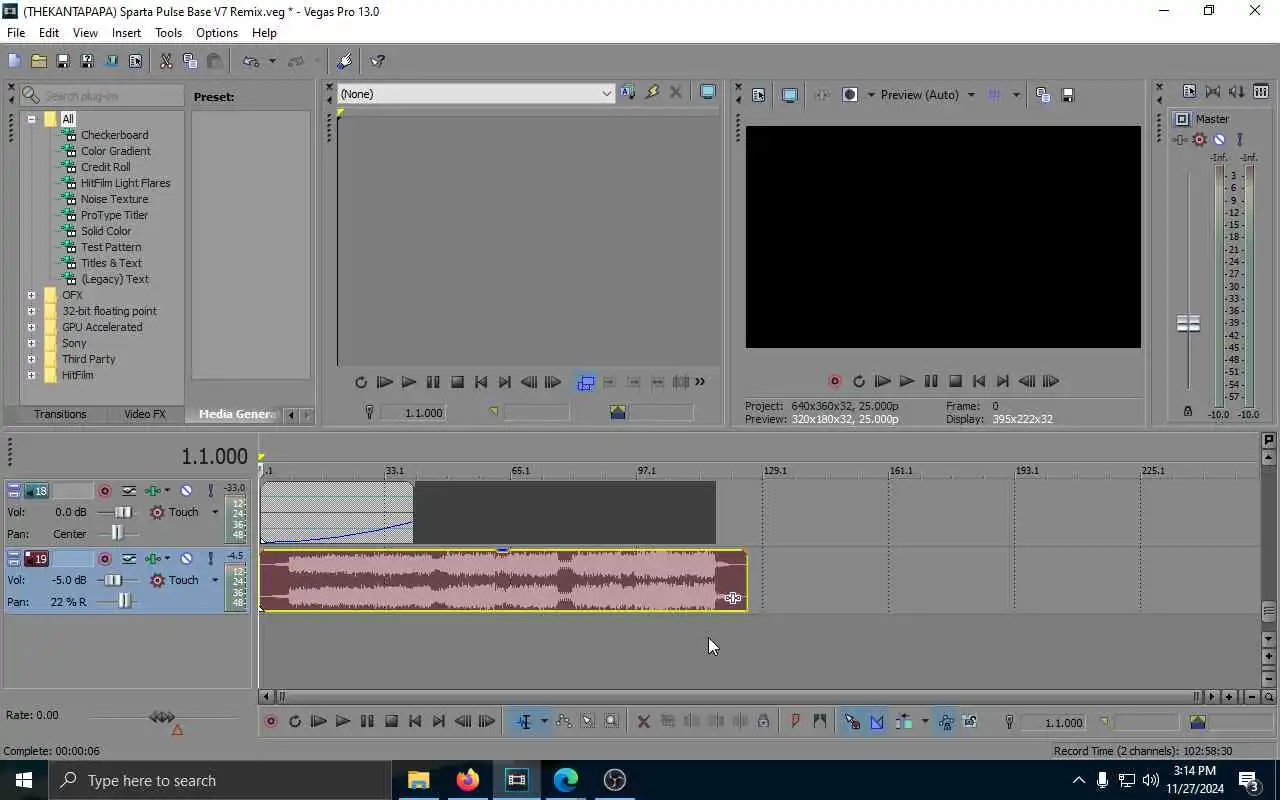Click the Search plug-ins field
Viewport: 1280px width, 800px height.
[102, 96]
